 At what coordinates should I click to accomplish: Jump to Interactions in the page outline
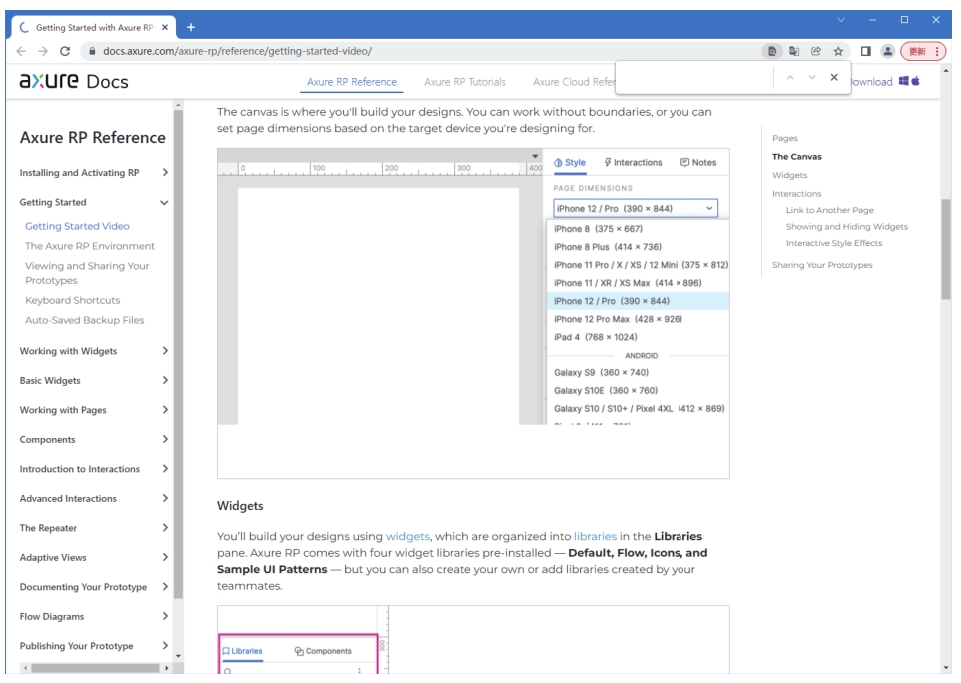(x=797, y=194)
